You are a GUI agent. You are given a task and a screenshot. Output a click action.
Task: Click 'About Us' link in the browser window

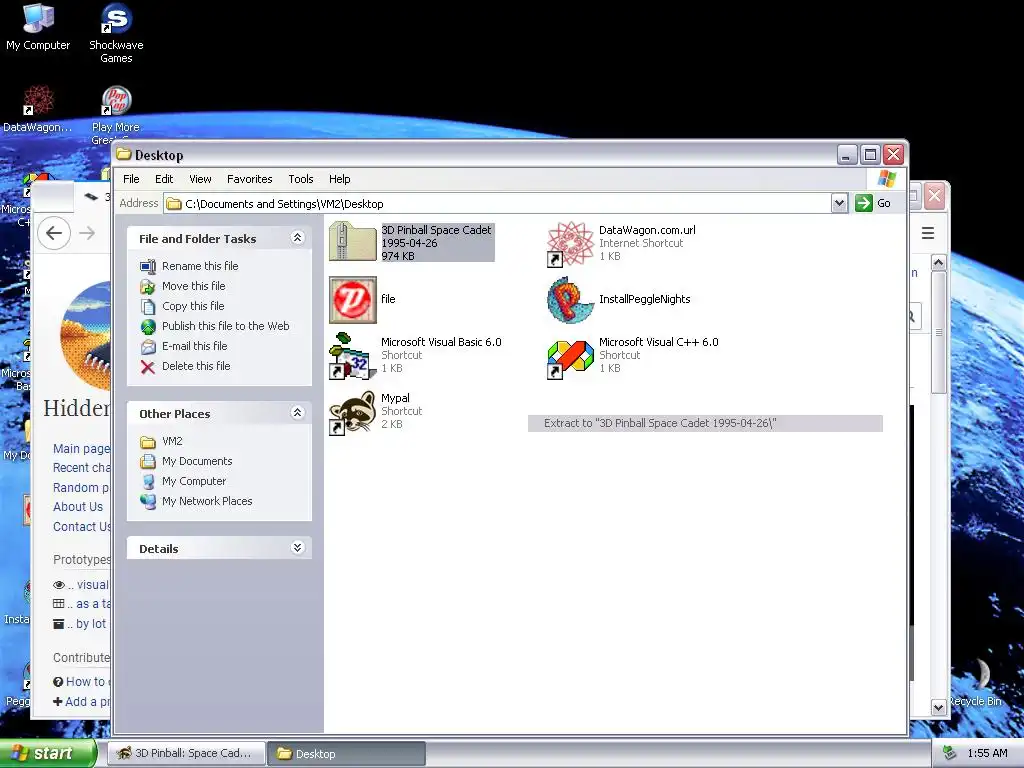(78, 507)
